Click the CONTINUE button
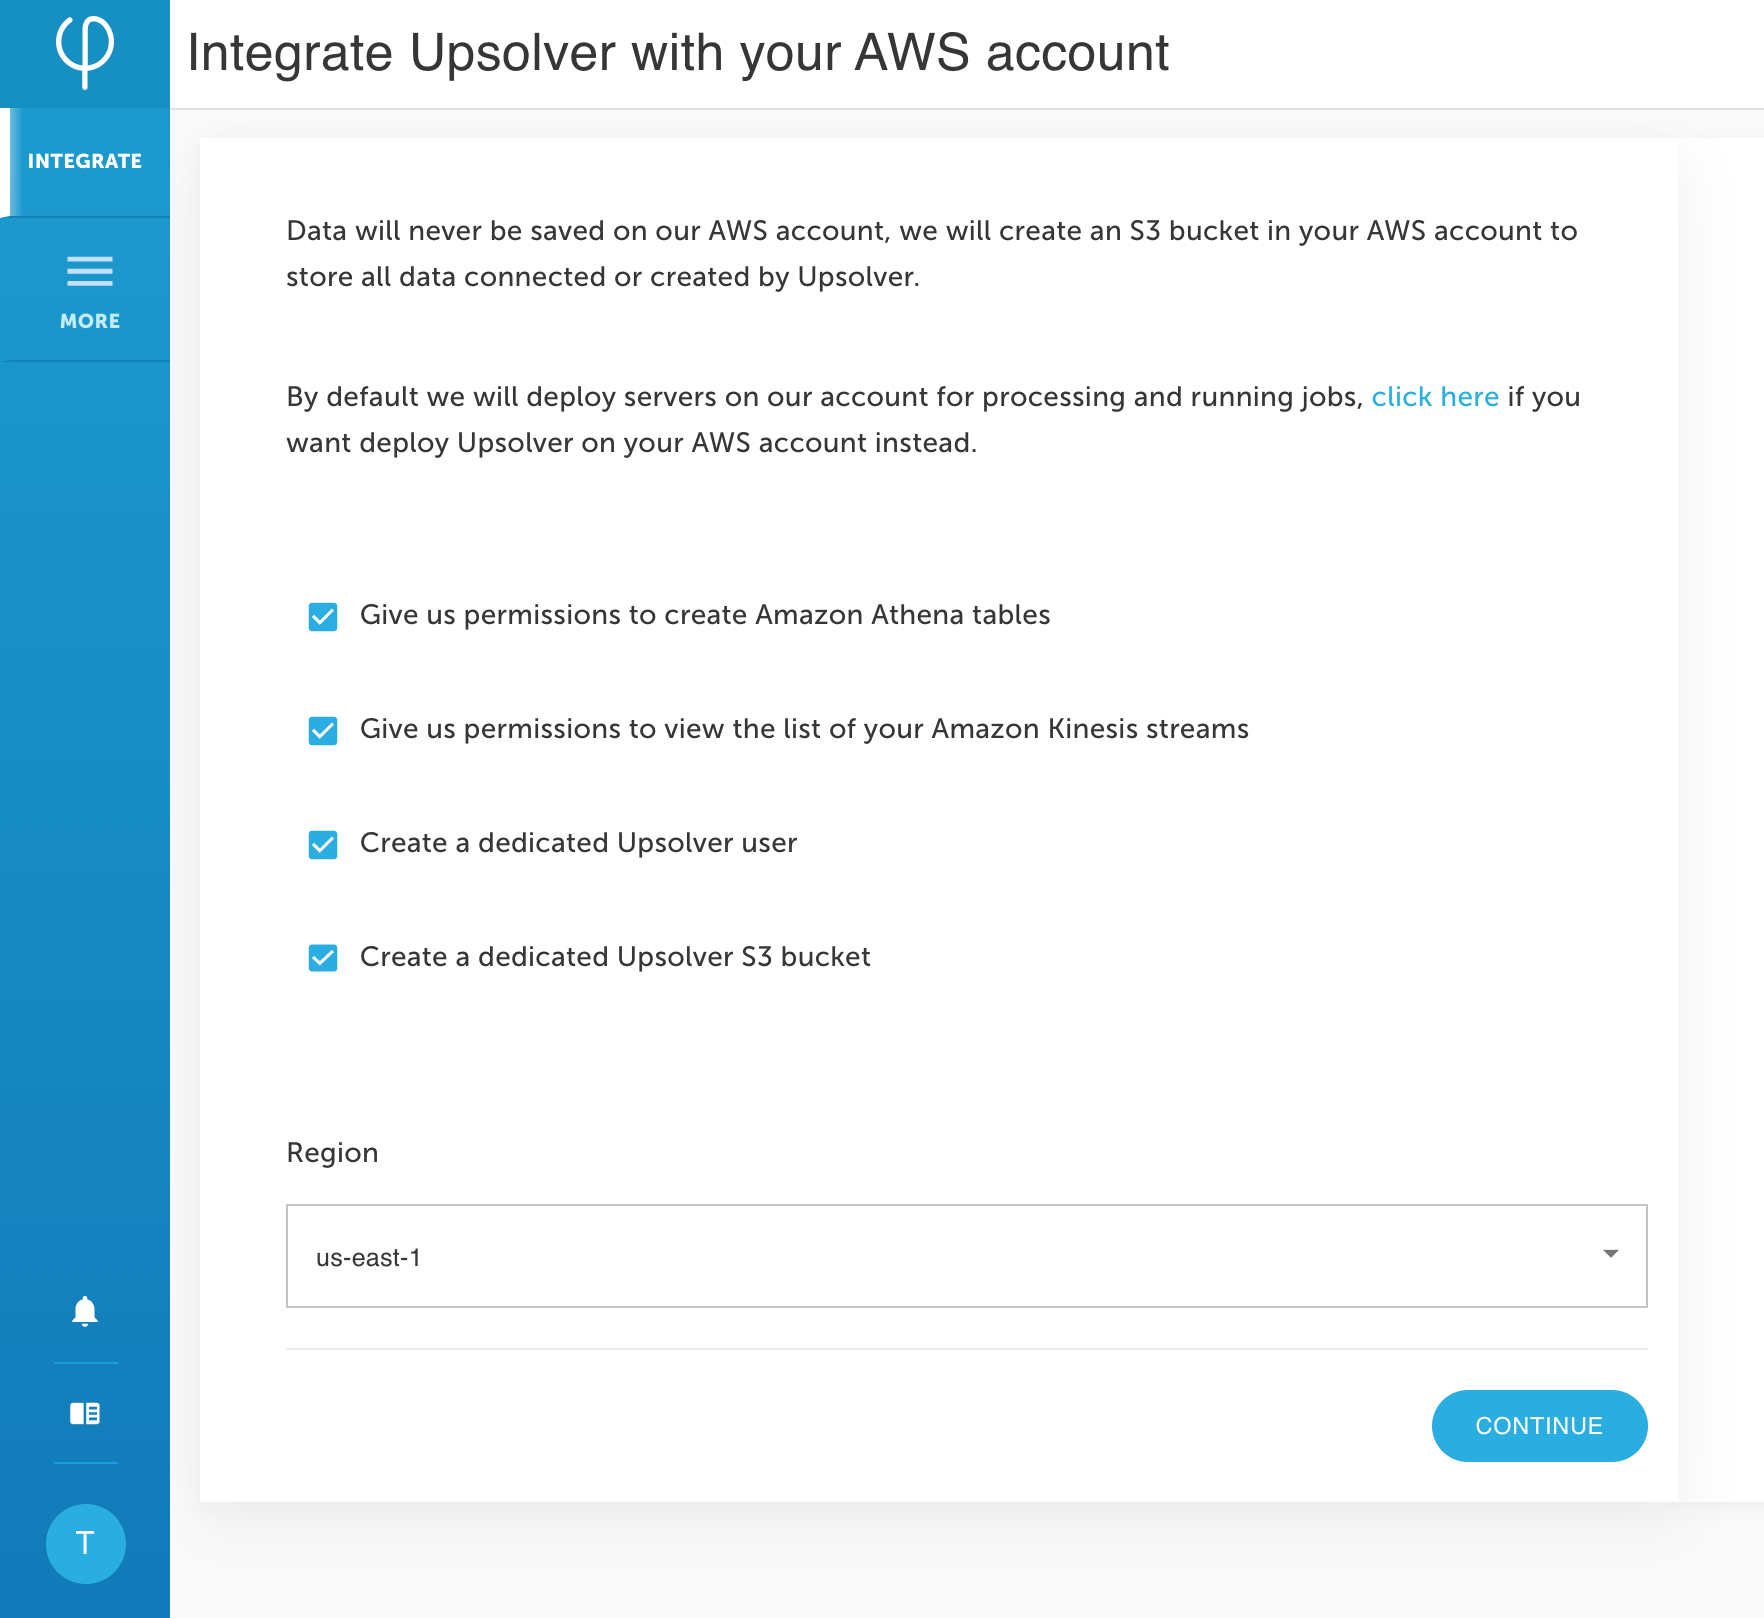The height and width of the screenshot is (1618, 1764). click(1539, 1426)
